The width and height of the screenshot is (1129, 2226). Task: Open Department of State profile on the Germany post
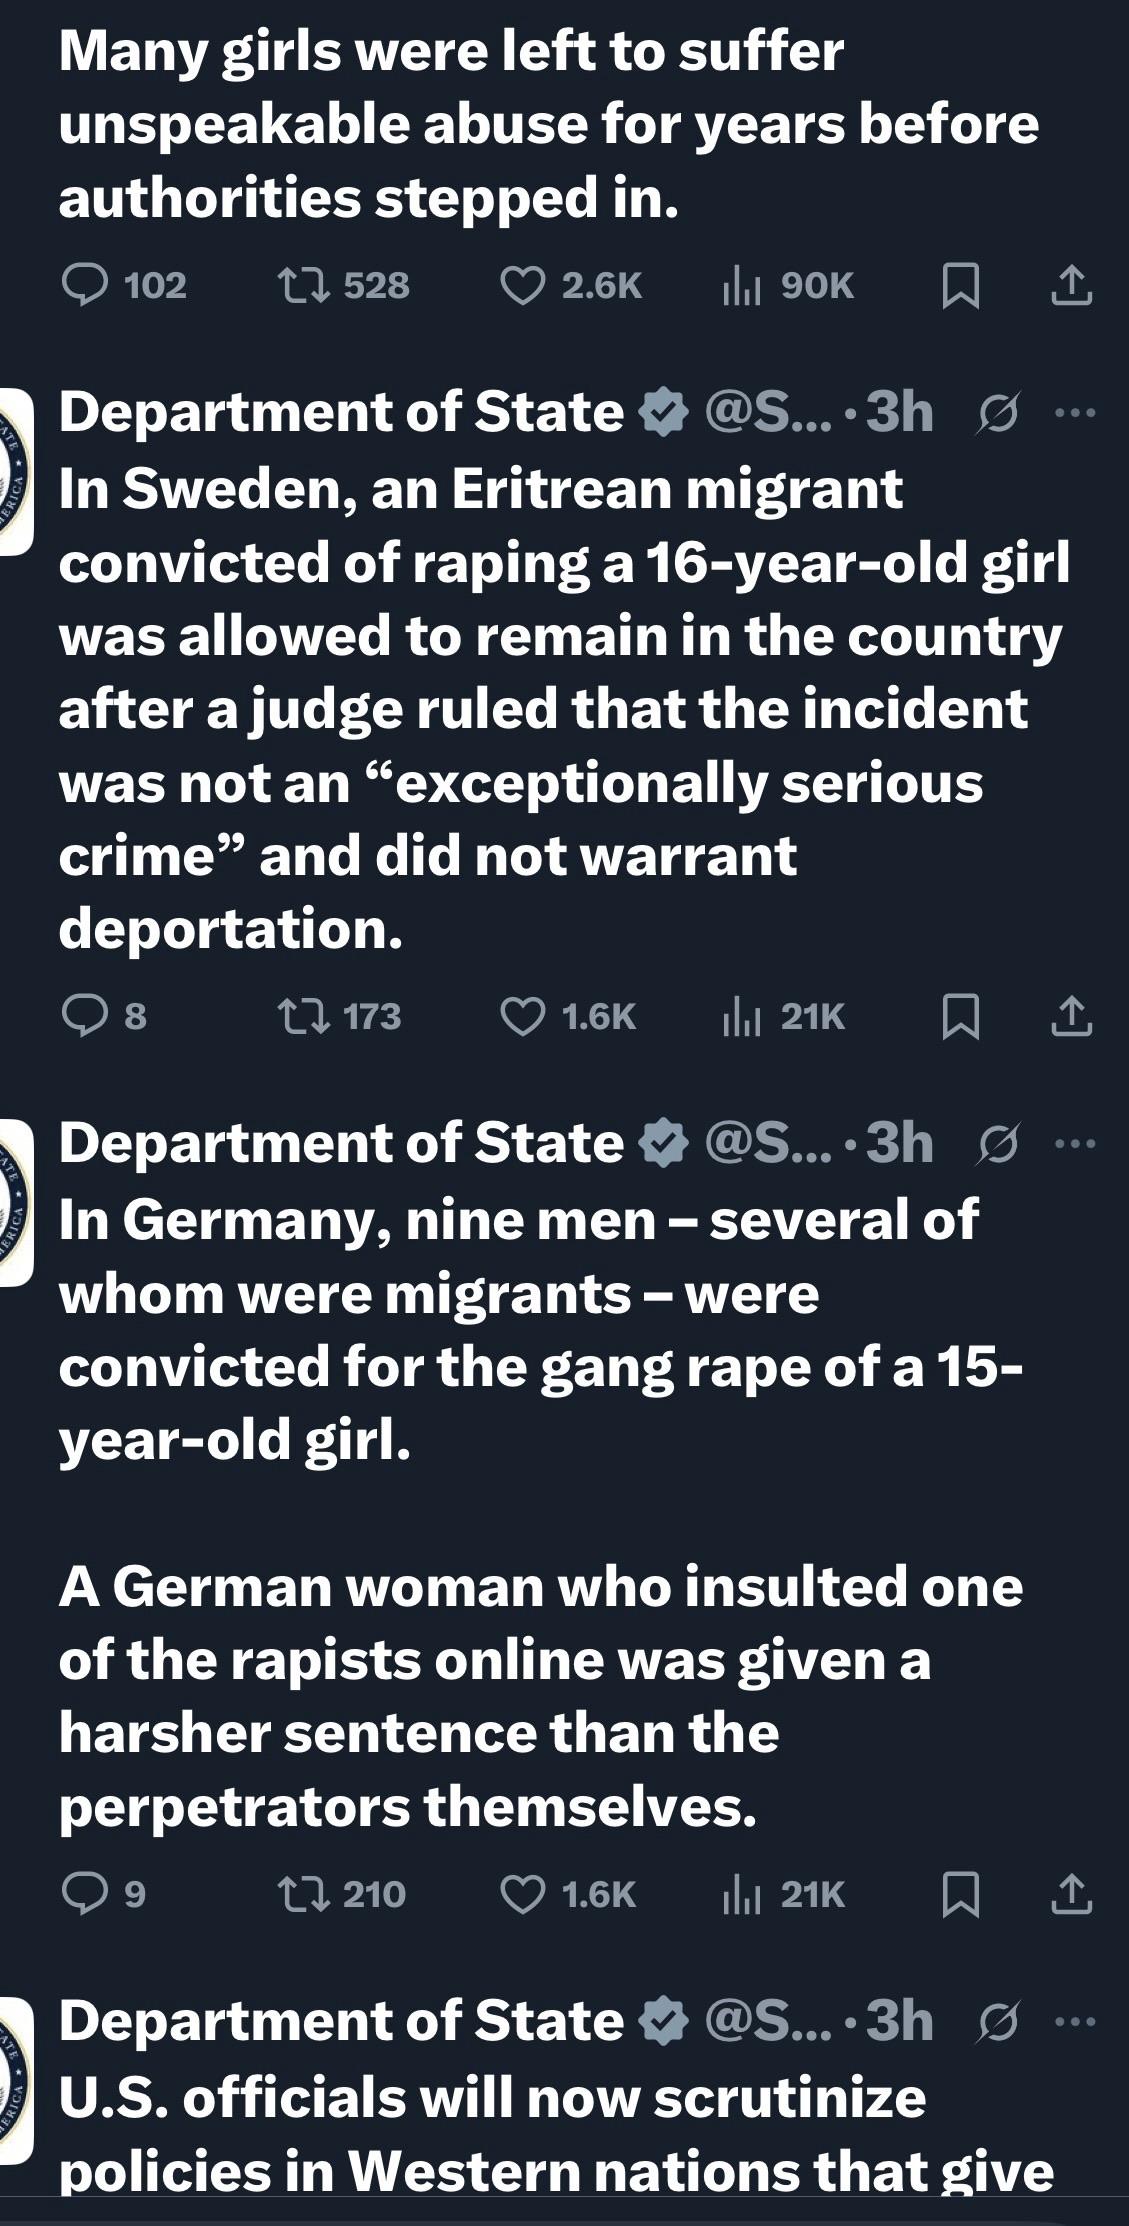[340, 1143]
